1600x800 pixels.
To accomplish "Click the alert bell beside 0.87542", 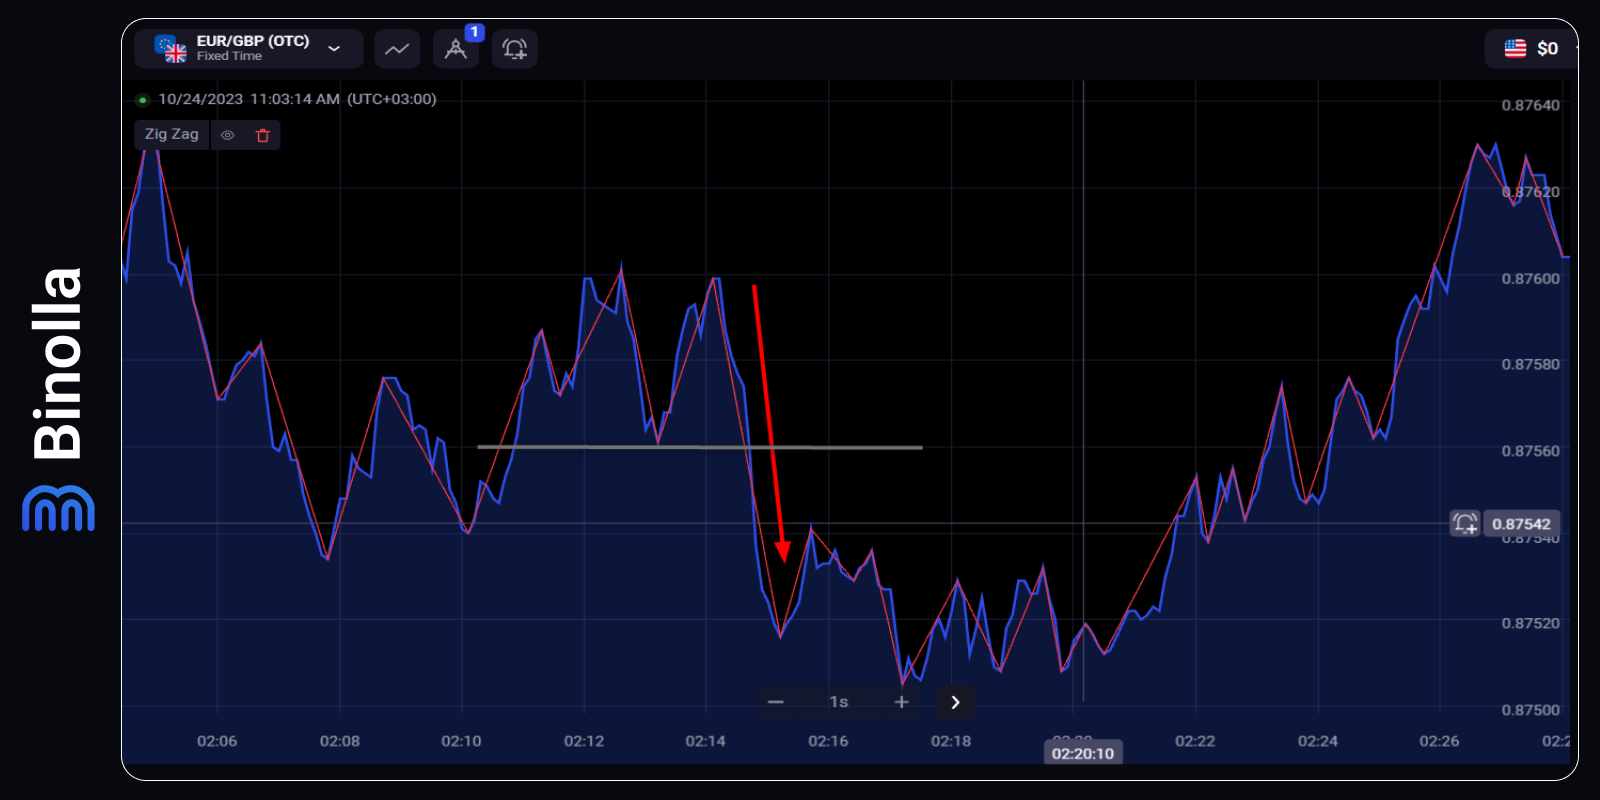I will pyautogui.click(x=1465, y=523).
